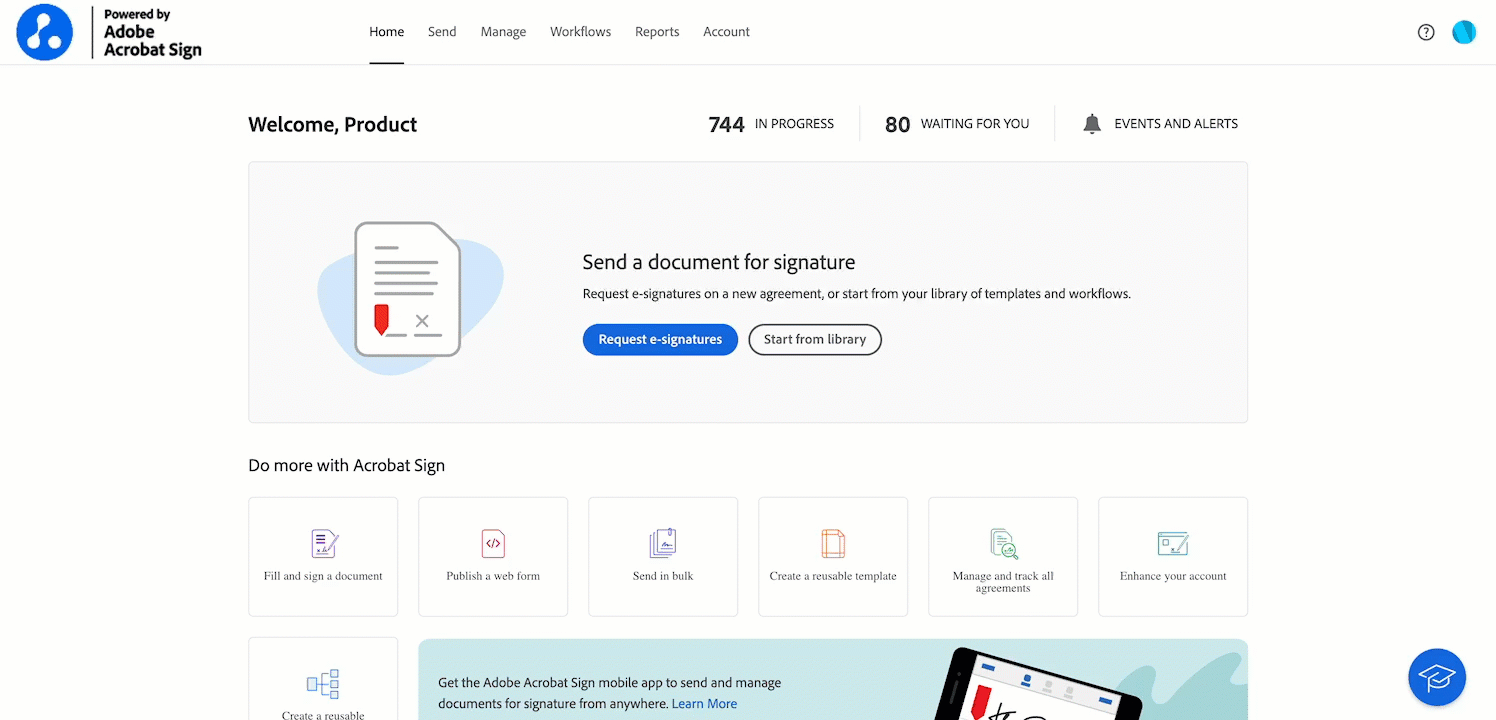Viewport: 1496px width, 720px height.
Task: Open the Reports tab
Action: click(657, 32)
